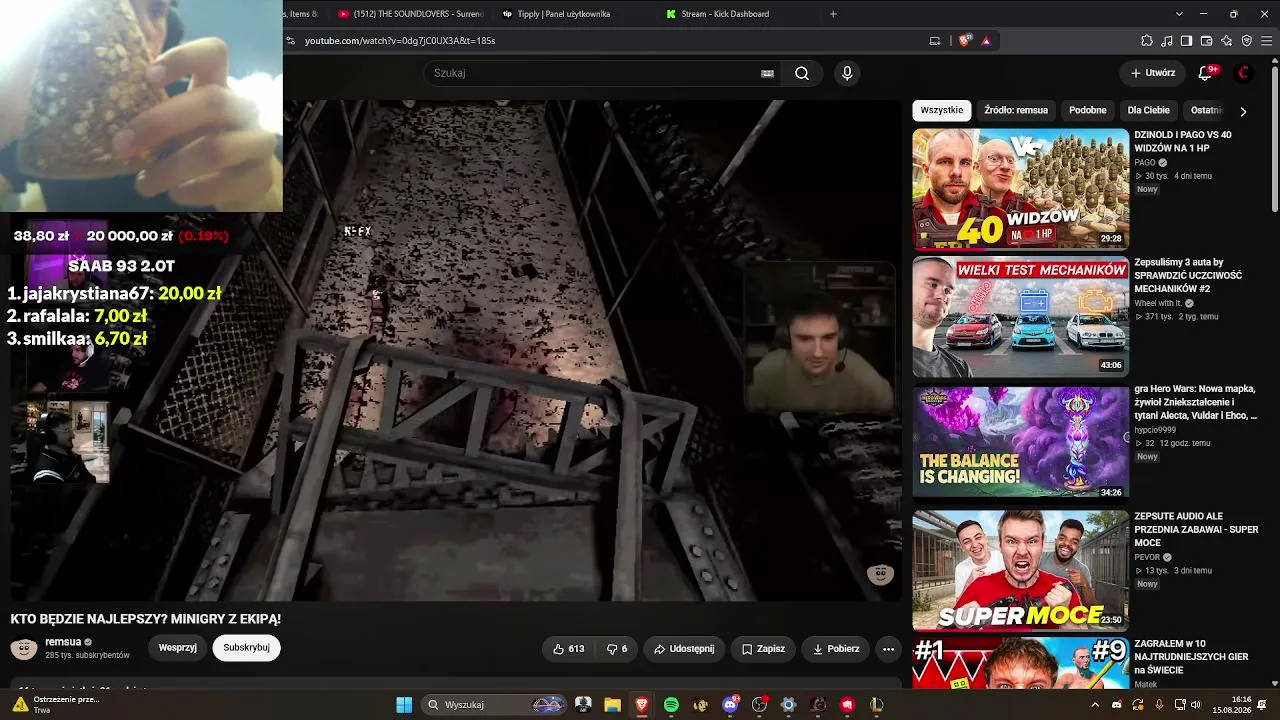Open the tab search dropdown chevron
This screenshot has width=1280, height=720.
[x=1179, y=14]
